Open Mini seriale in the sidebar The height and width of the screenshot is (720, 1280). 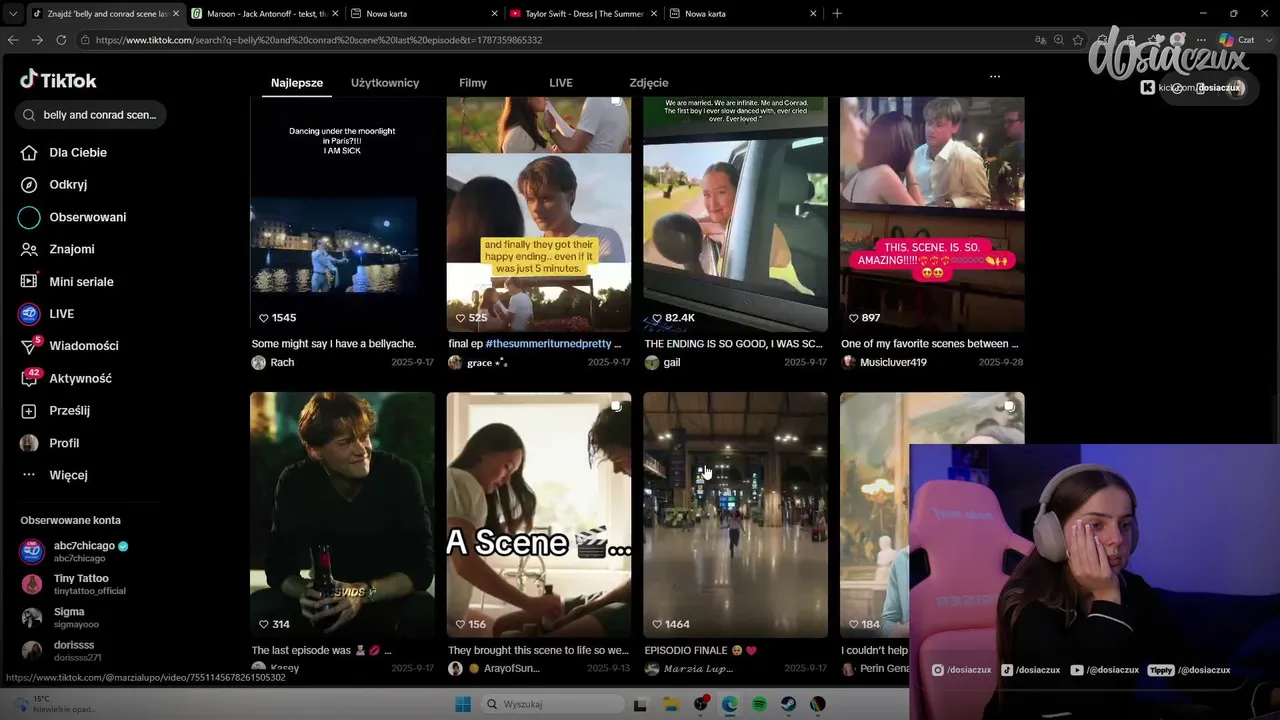(81, 282)
